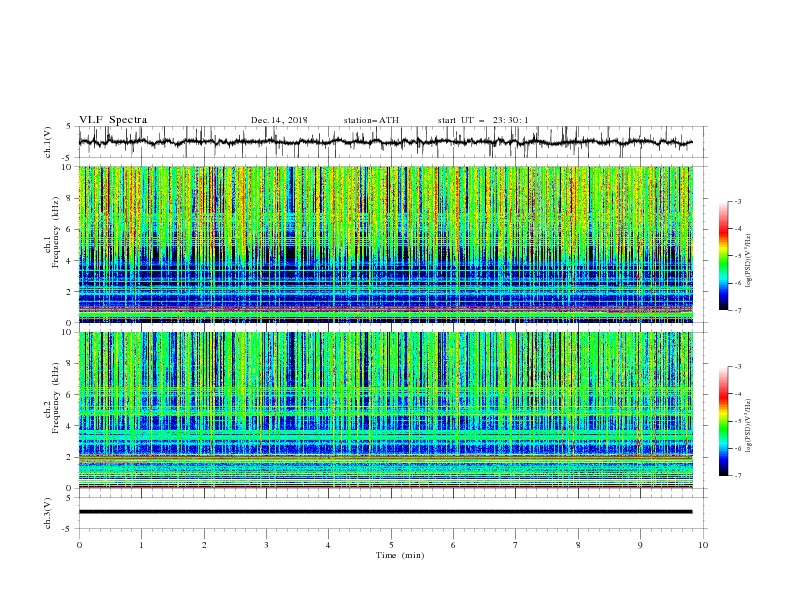Click the "3" tick on the time axis
The width and height of the screenshot is (792, 612).
tap(266, 545)
